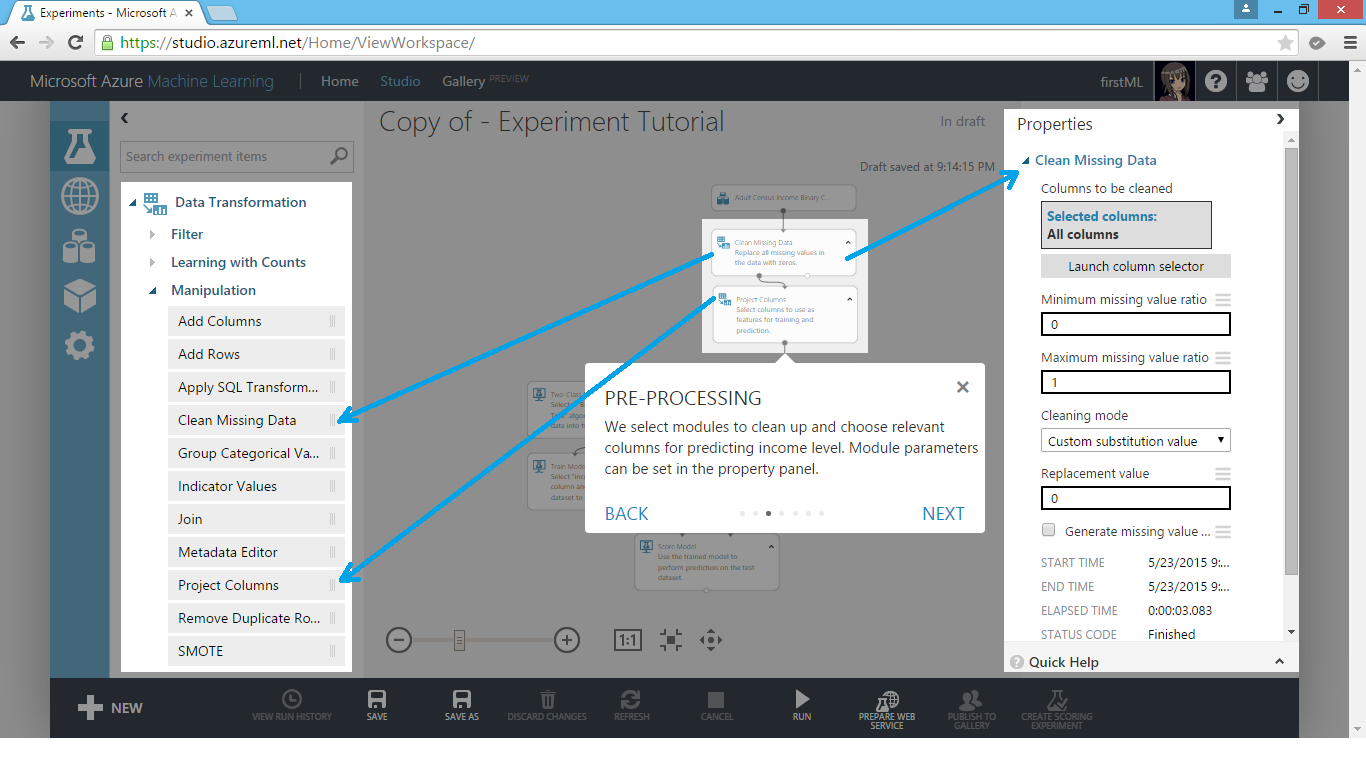
Task: Select the Indicator Values module
Action: point(256,486)
